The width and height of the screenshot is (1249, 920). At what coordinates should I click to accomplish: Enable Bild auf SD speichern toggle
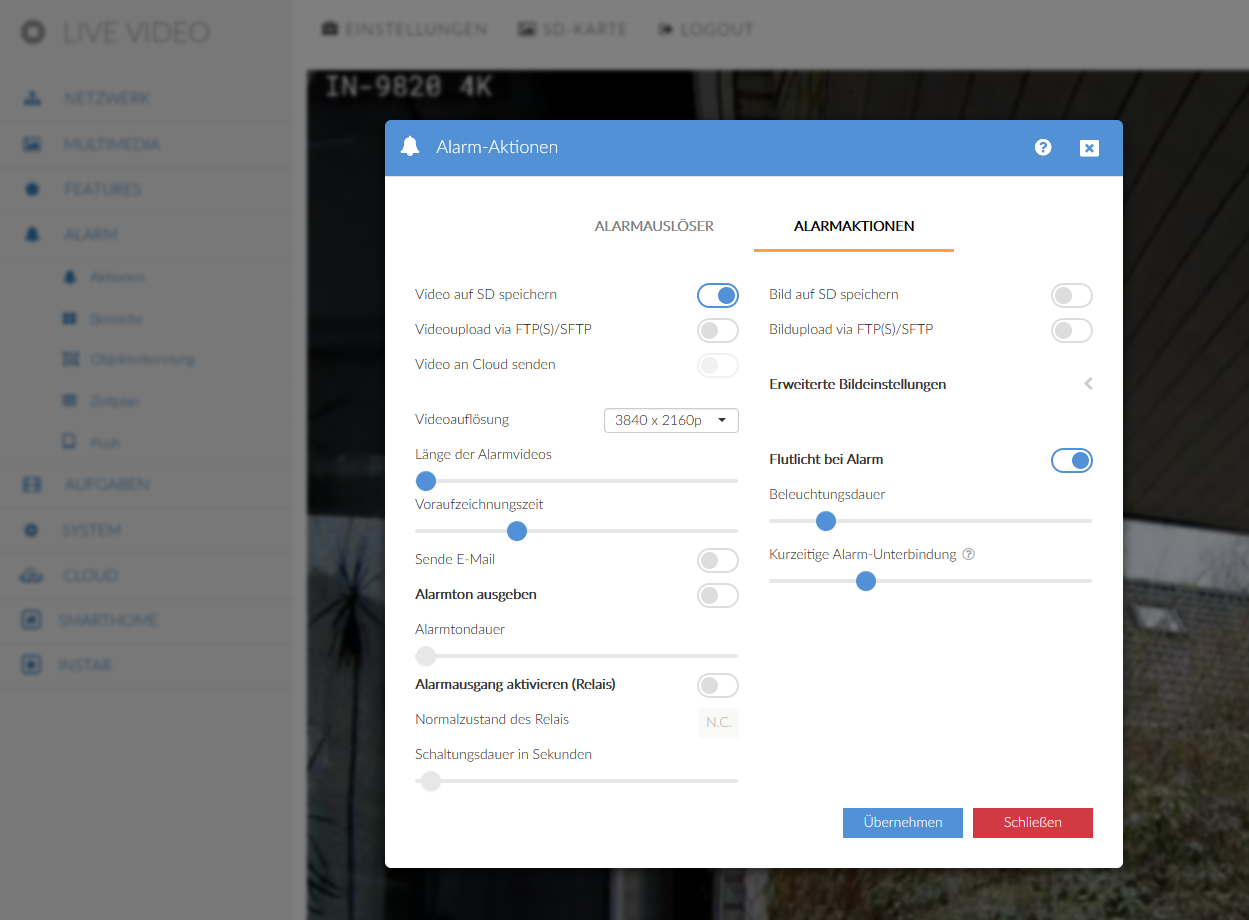[x=1071, y=295]
